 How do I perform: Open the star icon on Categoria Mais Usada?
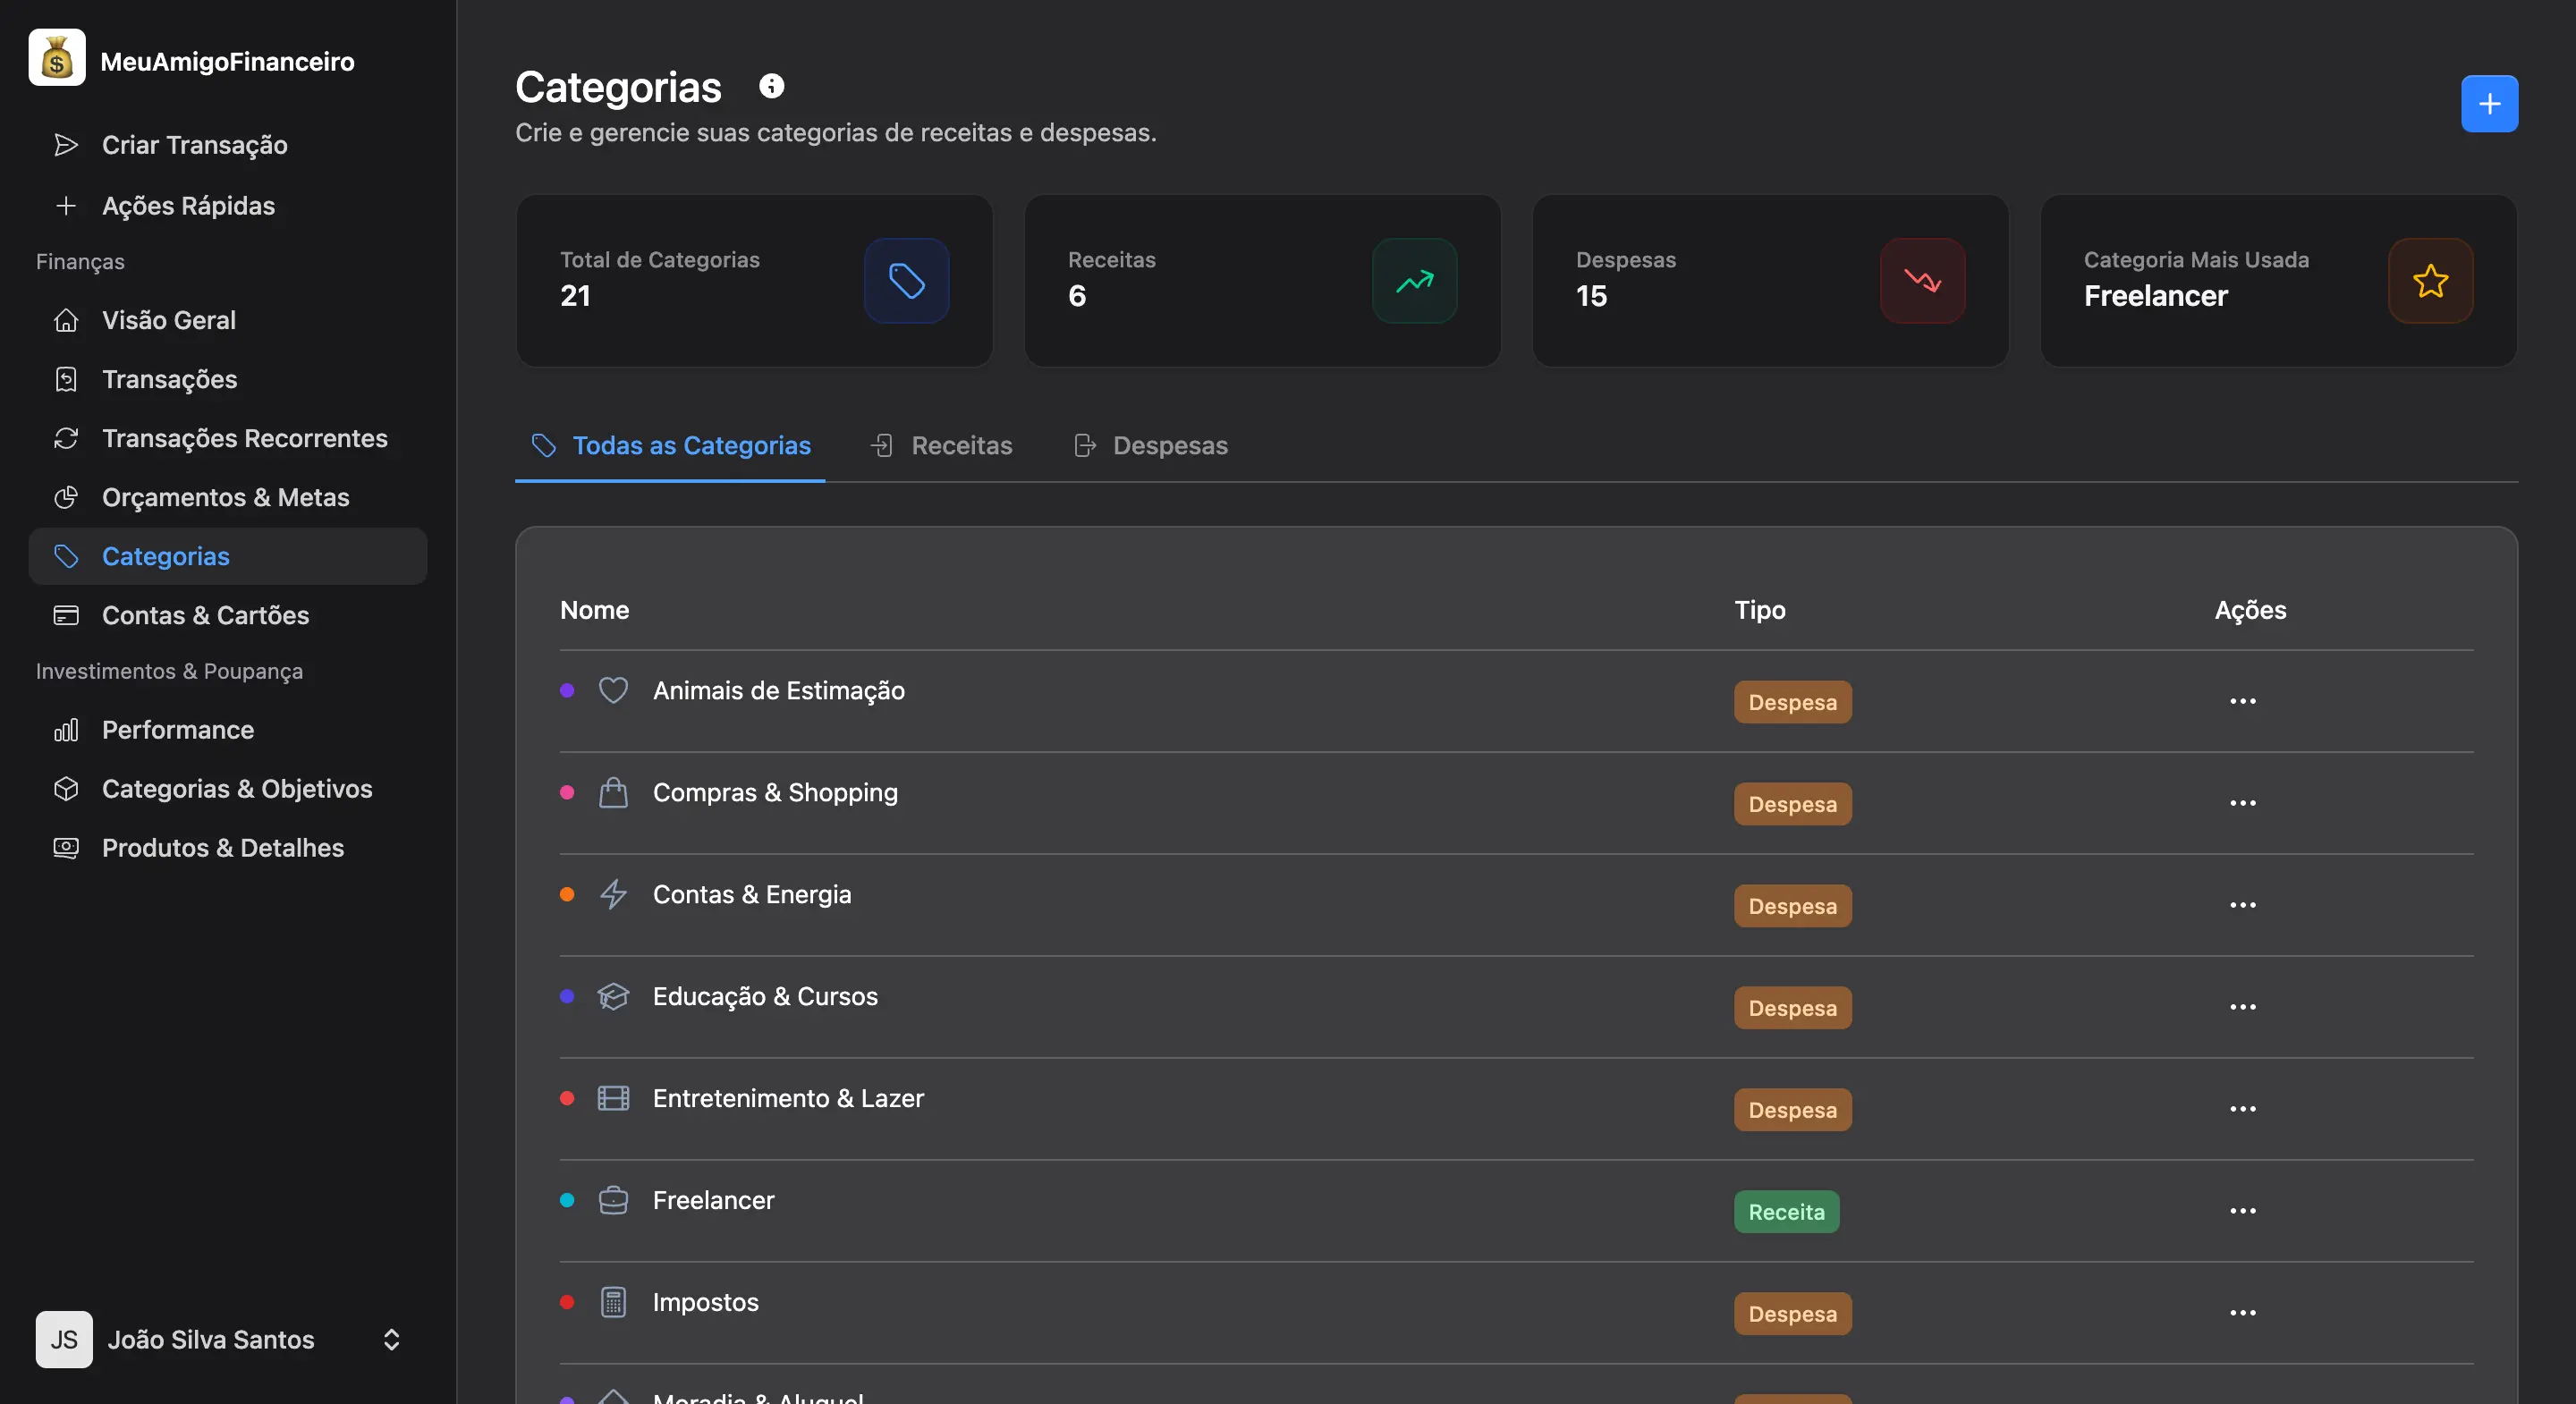pyautogui.click(x=2430, y=281)
